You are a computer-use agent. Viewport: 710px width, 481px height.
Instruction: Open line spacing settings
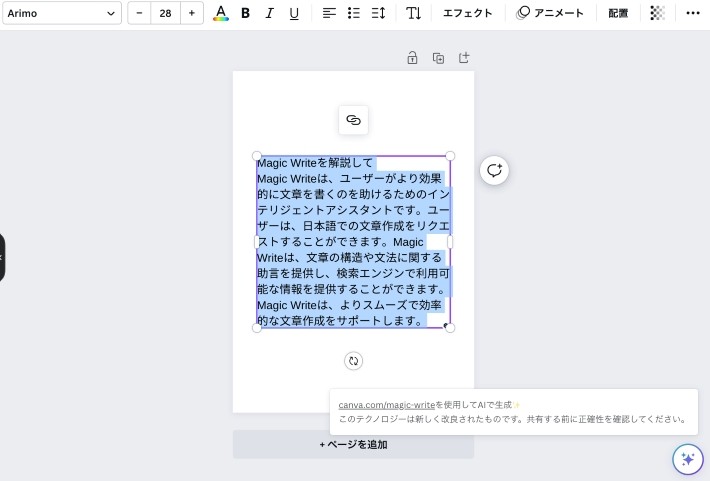click(378, 13)
